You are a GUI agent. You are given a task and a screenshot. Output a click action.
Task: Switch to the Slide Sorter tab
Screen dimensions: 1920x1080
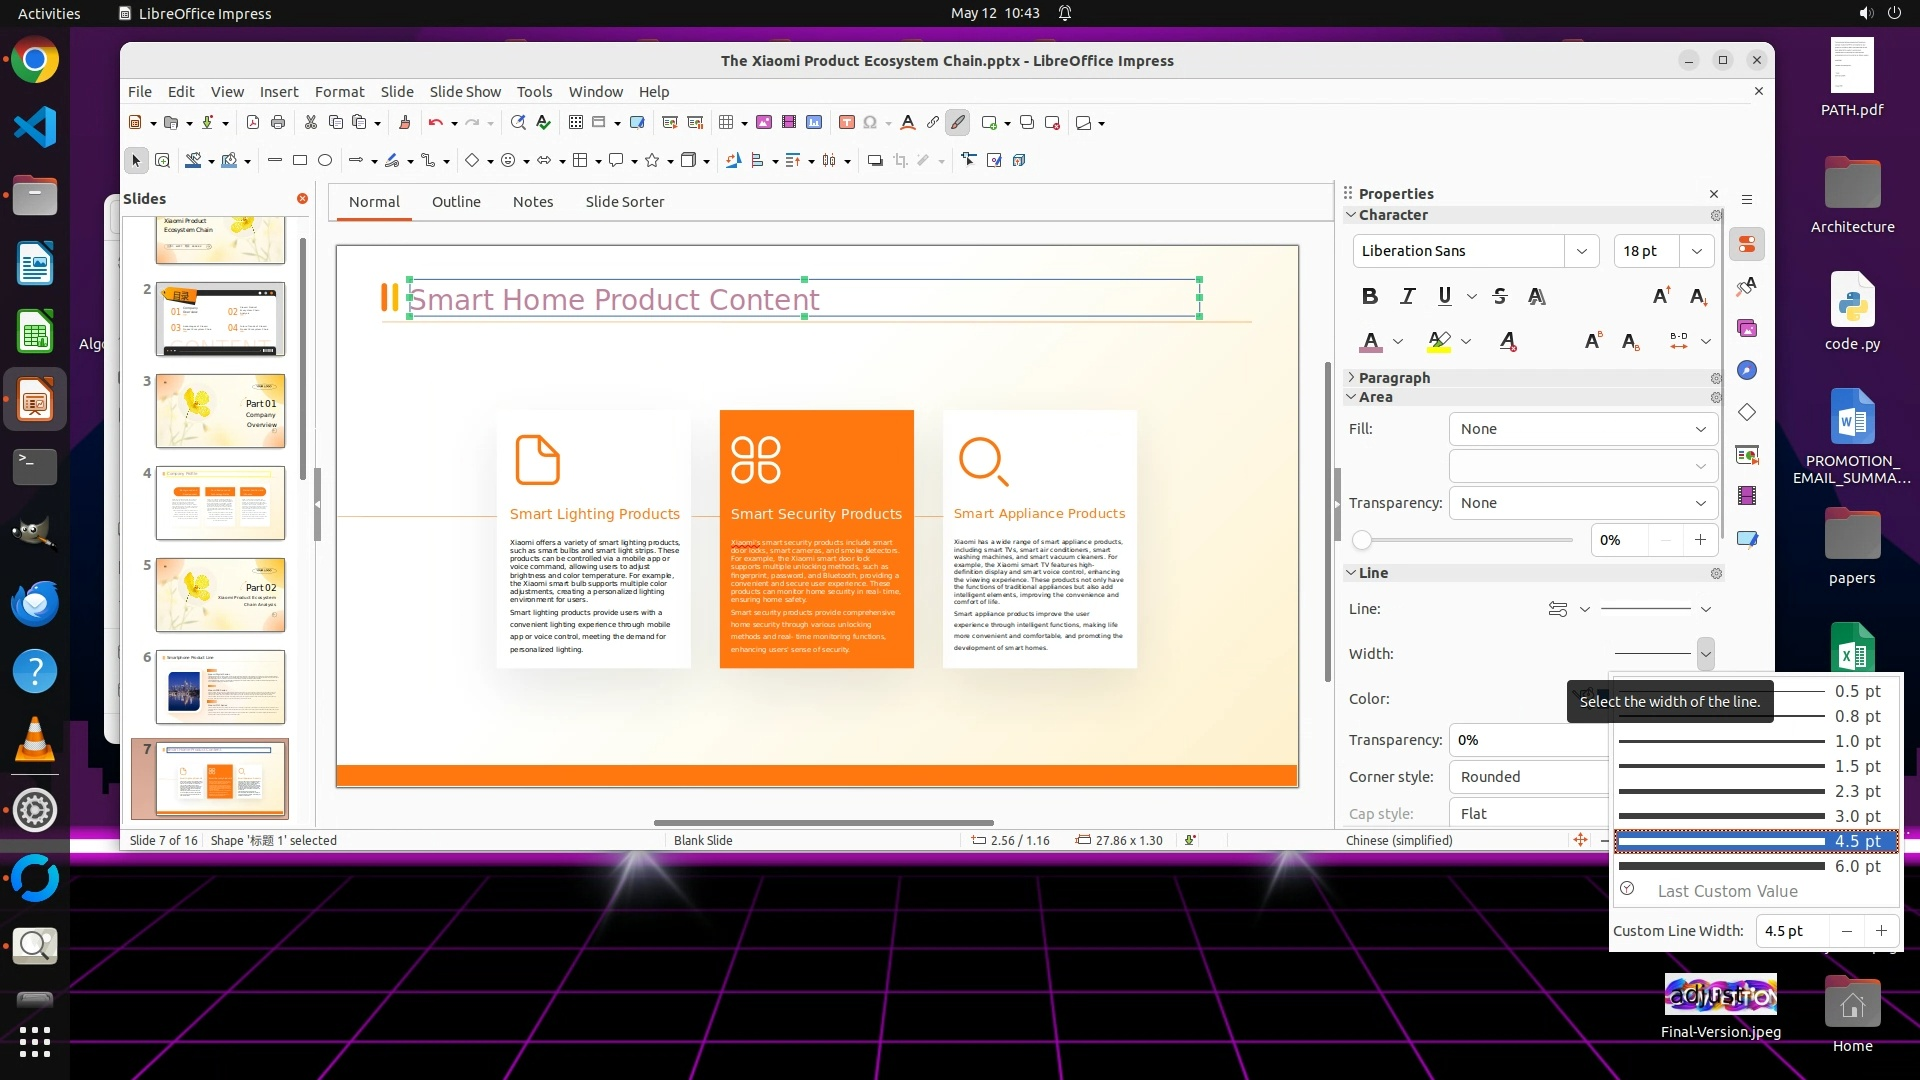tap(624, 201)
